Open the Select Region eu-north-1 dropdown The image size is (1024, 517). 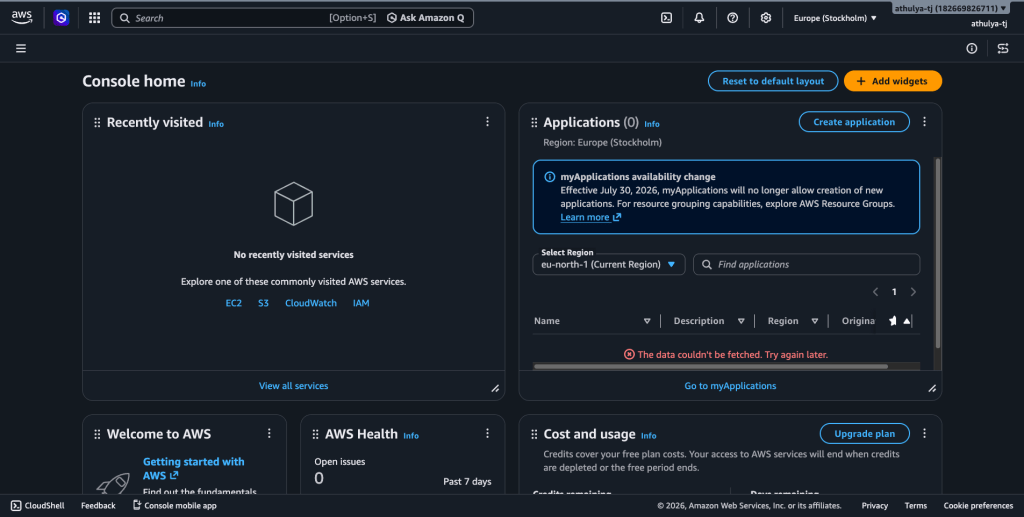pyautogui.click(x=609, y=264)
